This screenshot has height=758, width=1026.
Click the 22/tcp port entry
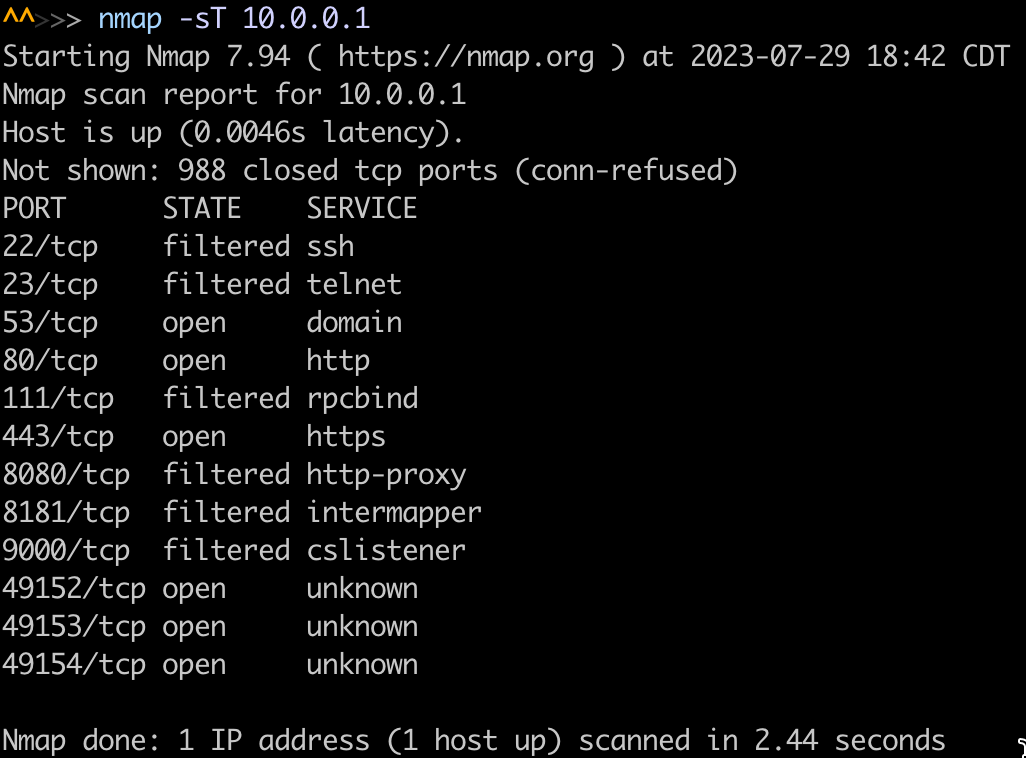click(50, 246)
